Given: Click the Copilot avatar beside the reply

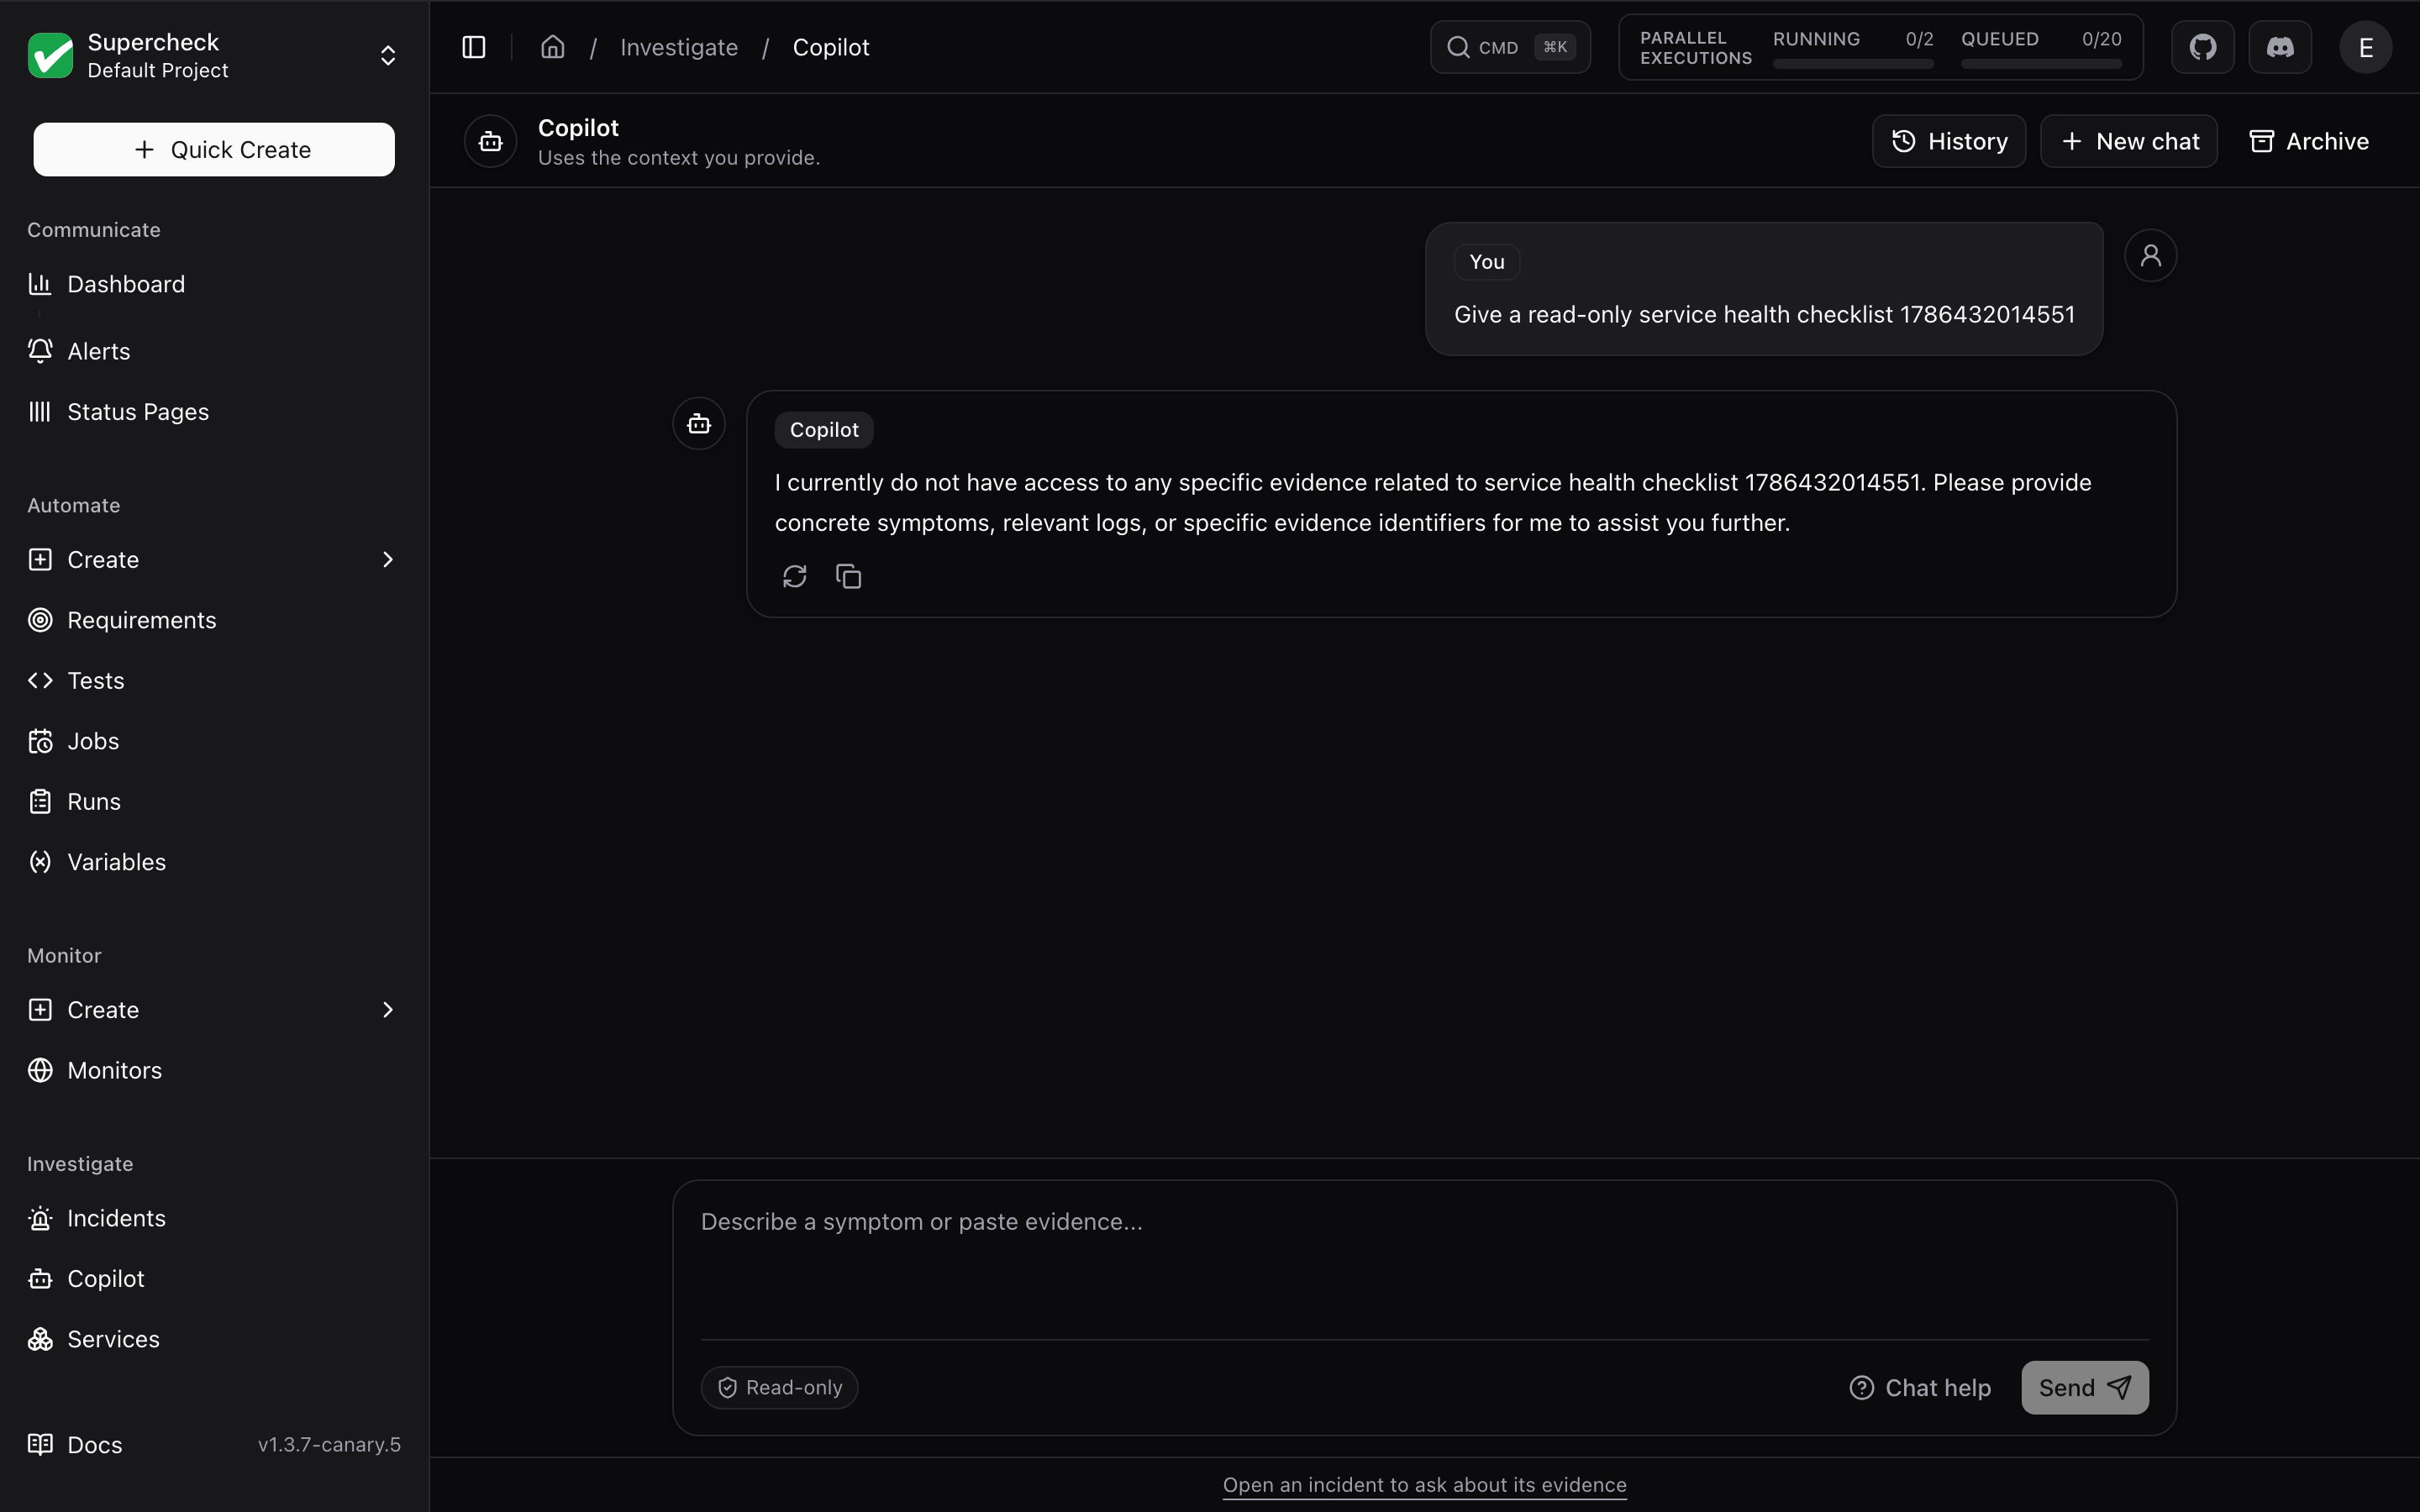Looking at the screenshot, I should (699, 424).
